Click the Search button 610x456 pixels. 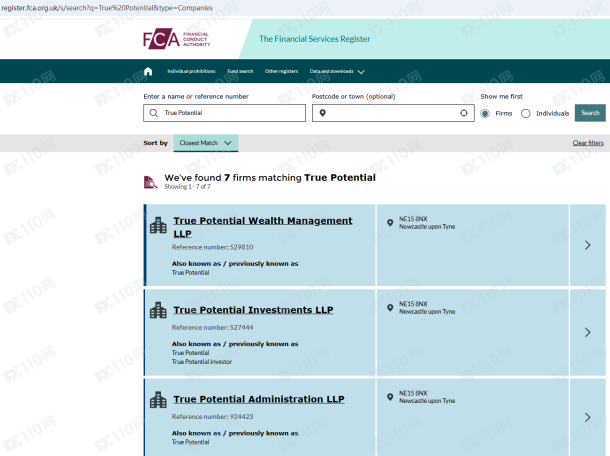(x=590, y=113)
